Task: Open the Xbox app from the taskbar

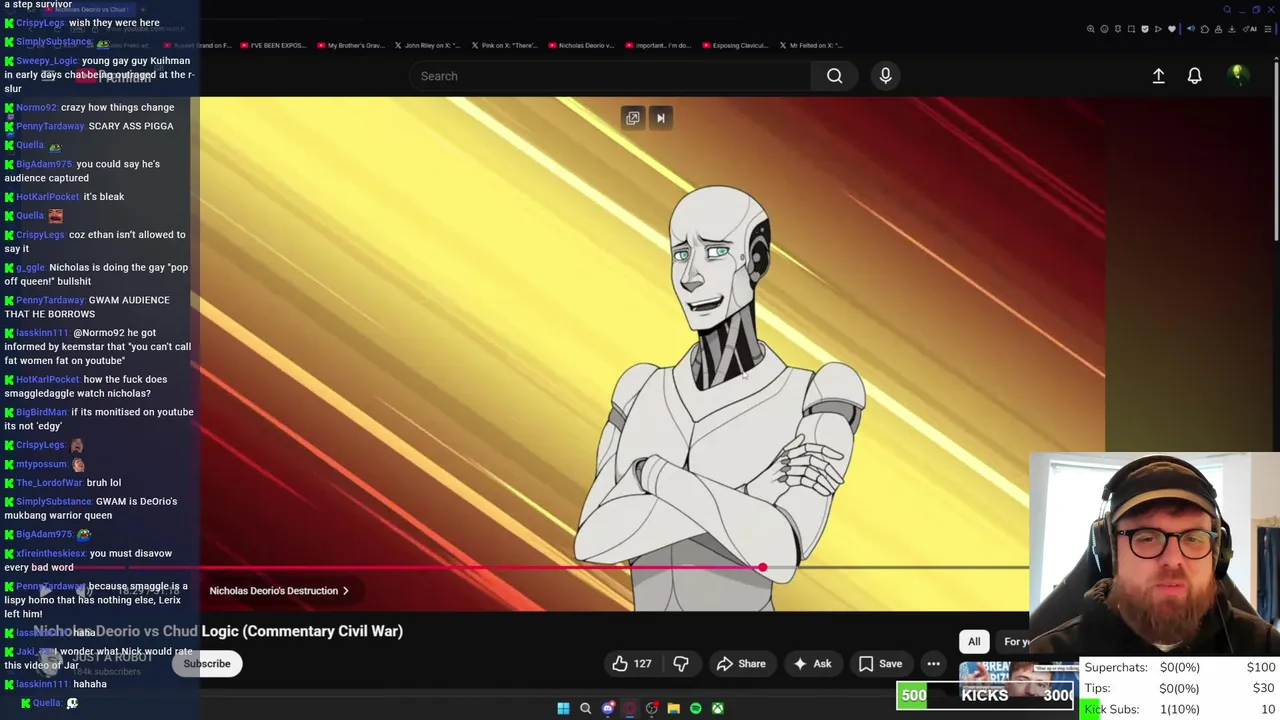Action: pos(717,709)
